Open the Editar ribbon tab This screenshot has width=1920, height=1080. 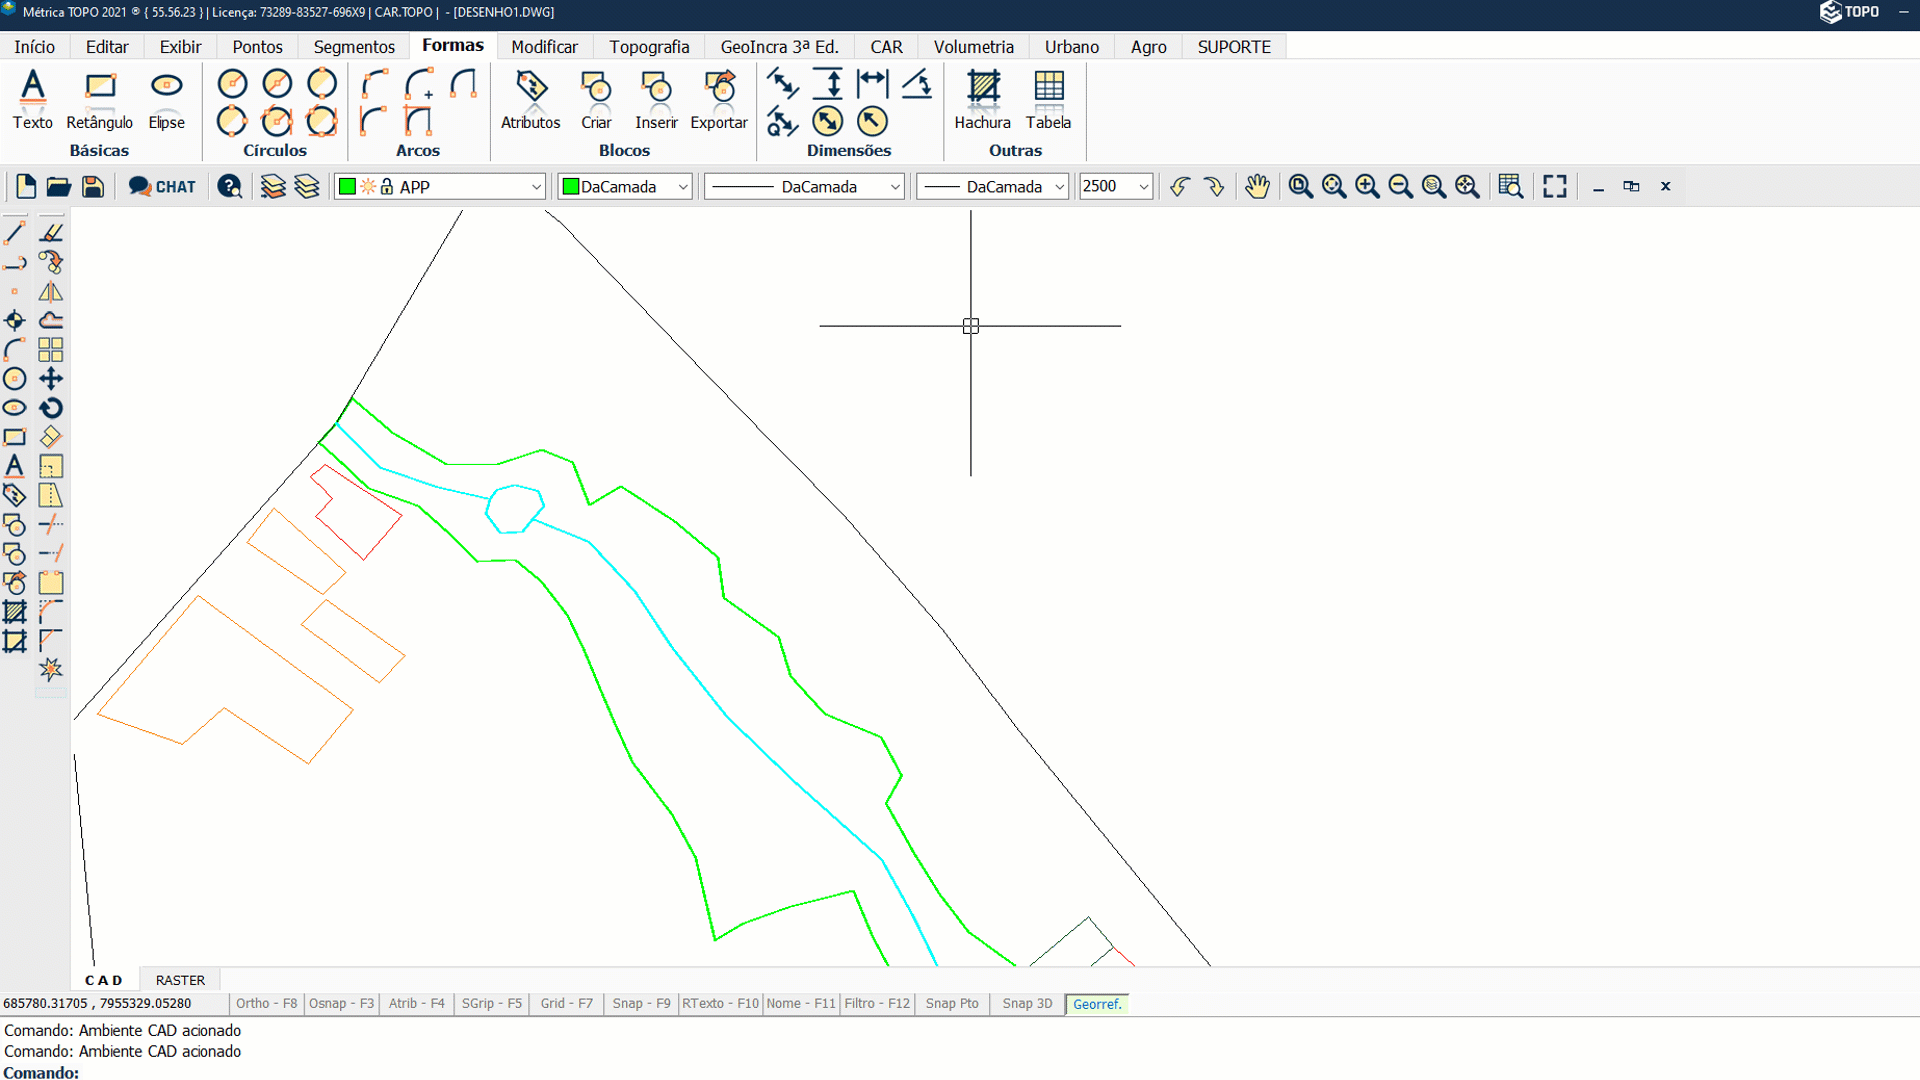(x=107, y=47)
